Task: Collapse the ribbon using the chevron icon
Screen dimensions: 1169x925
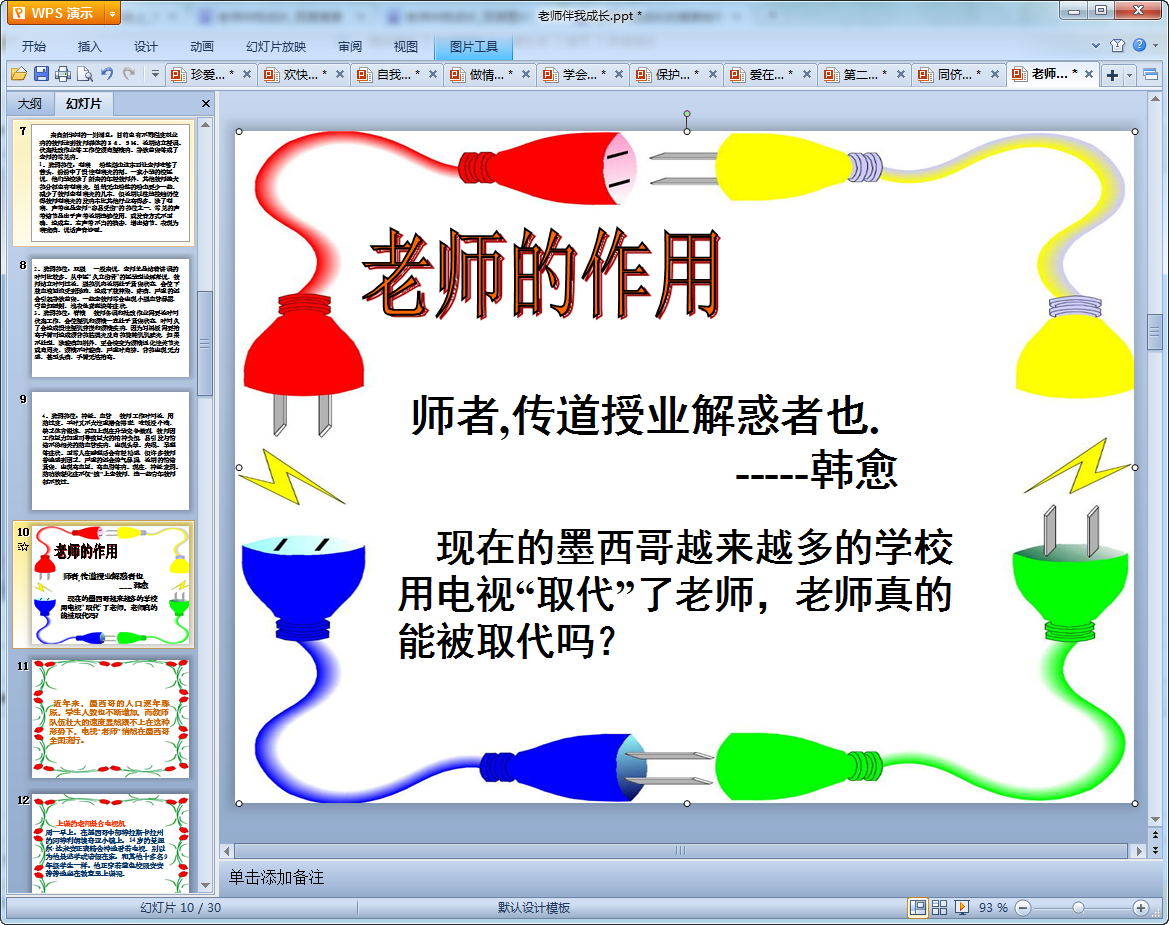Action: (x=1096, y=45)
